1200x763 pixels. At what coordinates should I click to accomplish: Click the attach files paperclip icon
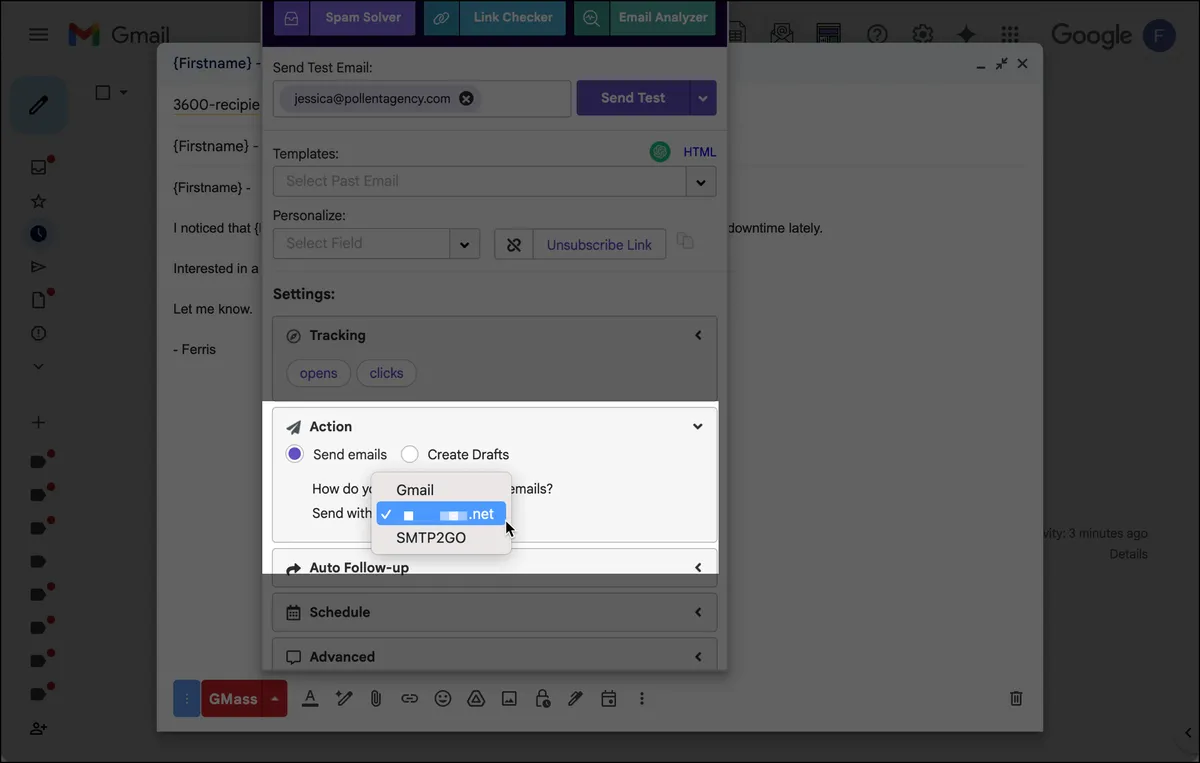376,698
